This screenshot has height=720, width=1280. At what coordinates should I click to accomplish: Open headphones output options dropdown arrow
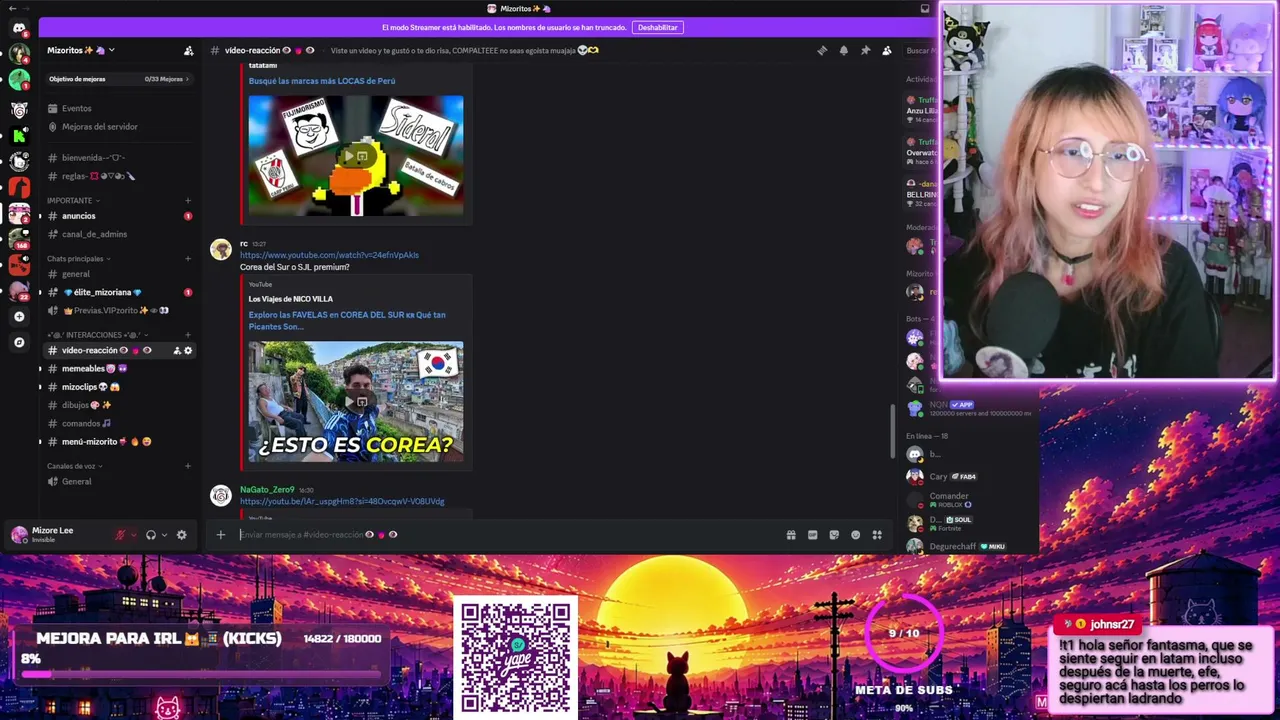164,535
